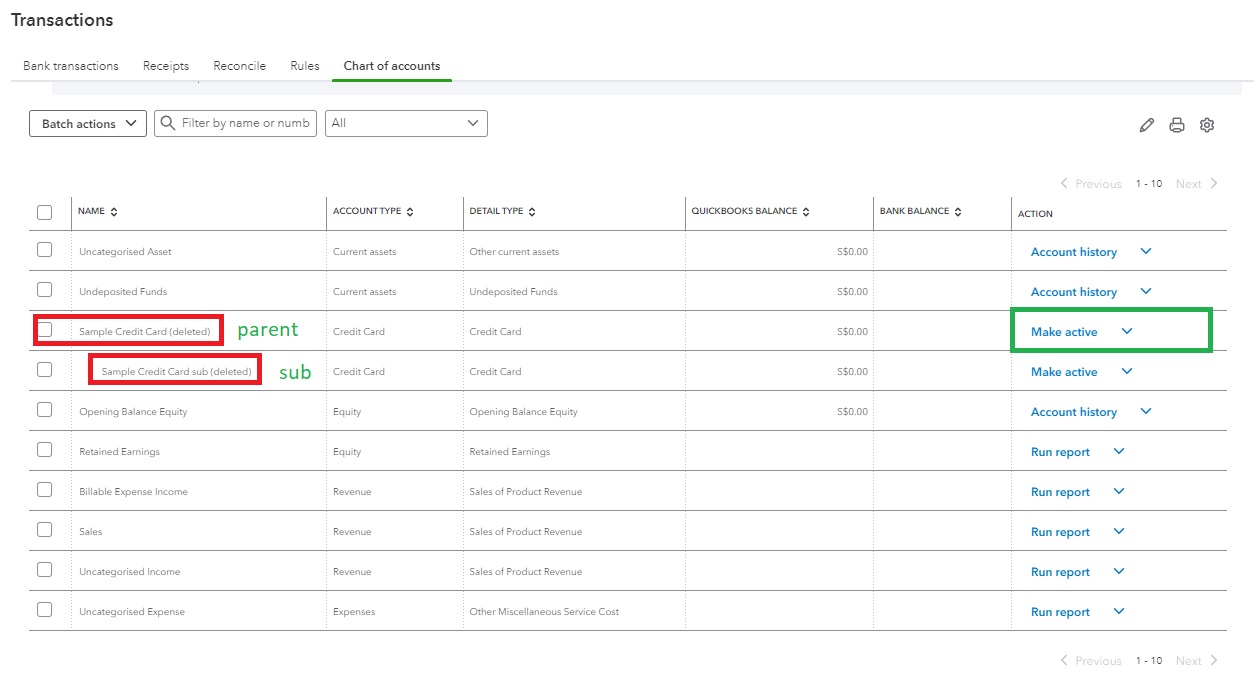Click the search magnifier in filter box
Screen dimensions: 1254x685
coord(168,123)
